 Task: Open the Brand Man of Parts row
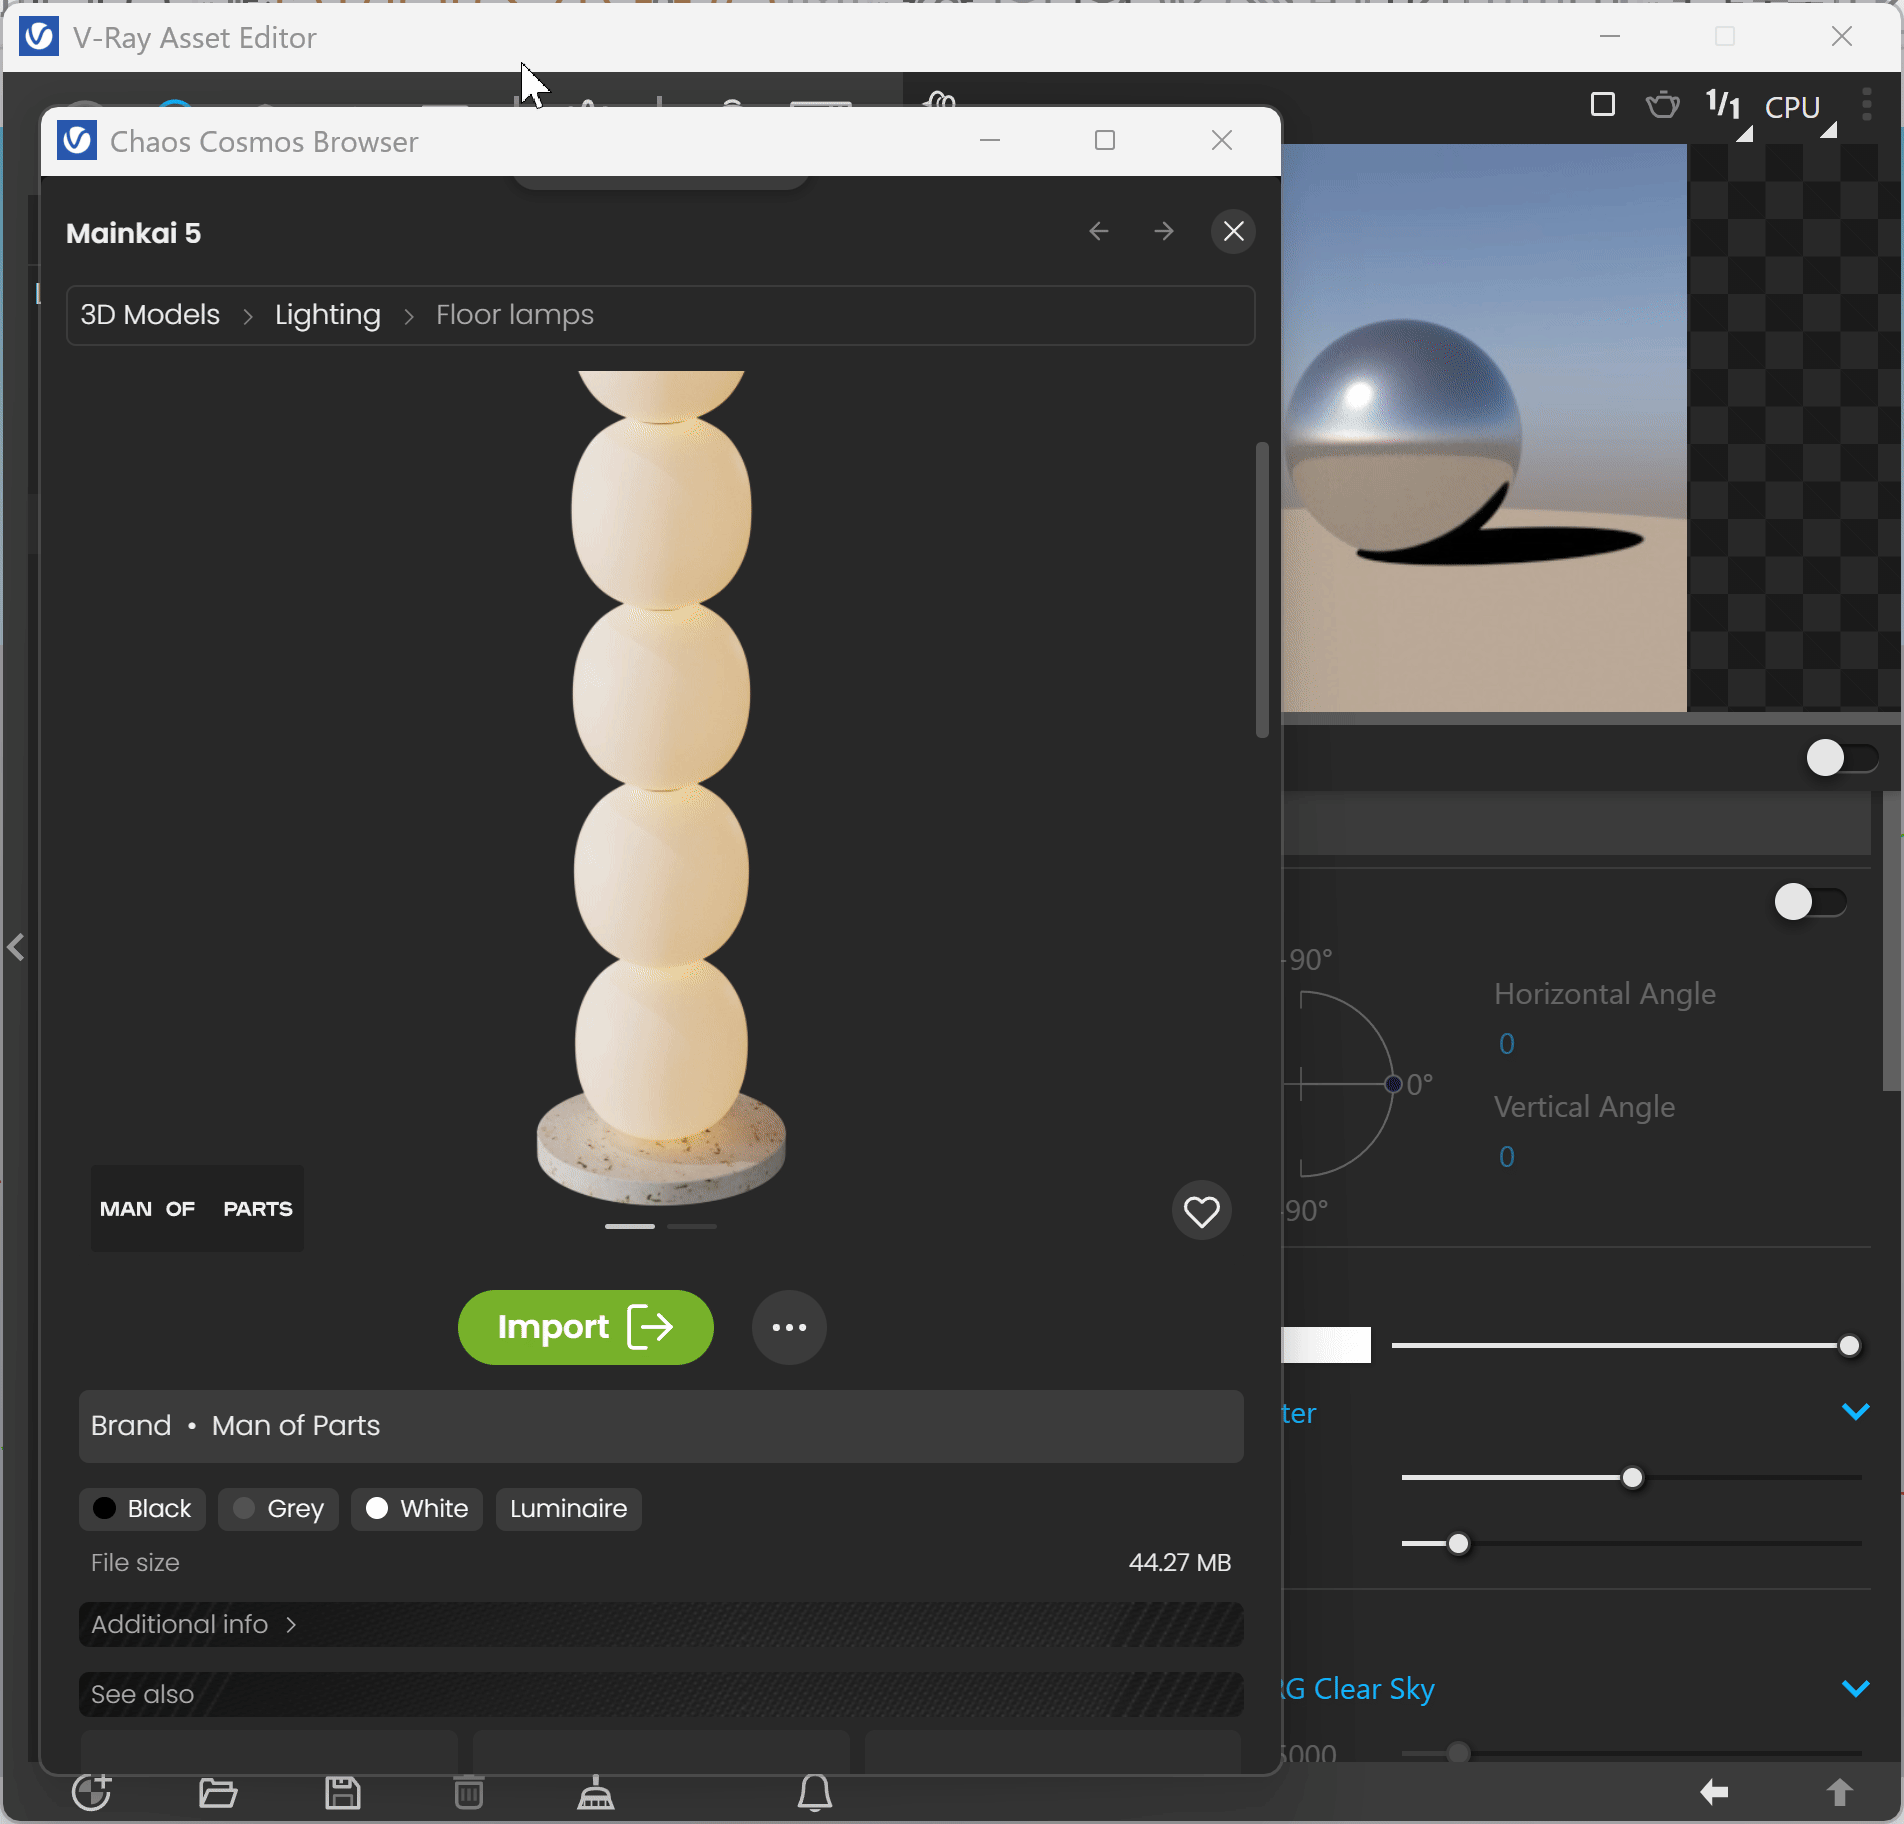click(661, 1426)
